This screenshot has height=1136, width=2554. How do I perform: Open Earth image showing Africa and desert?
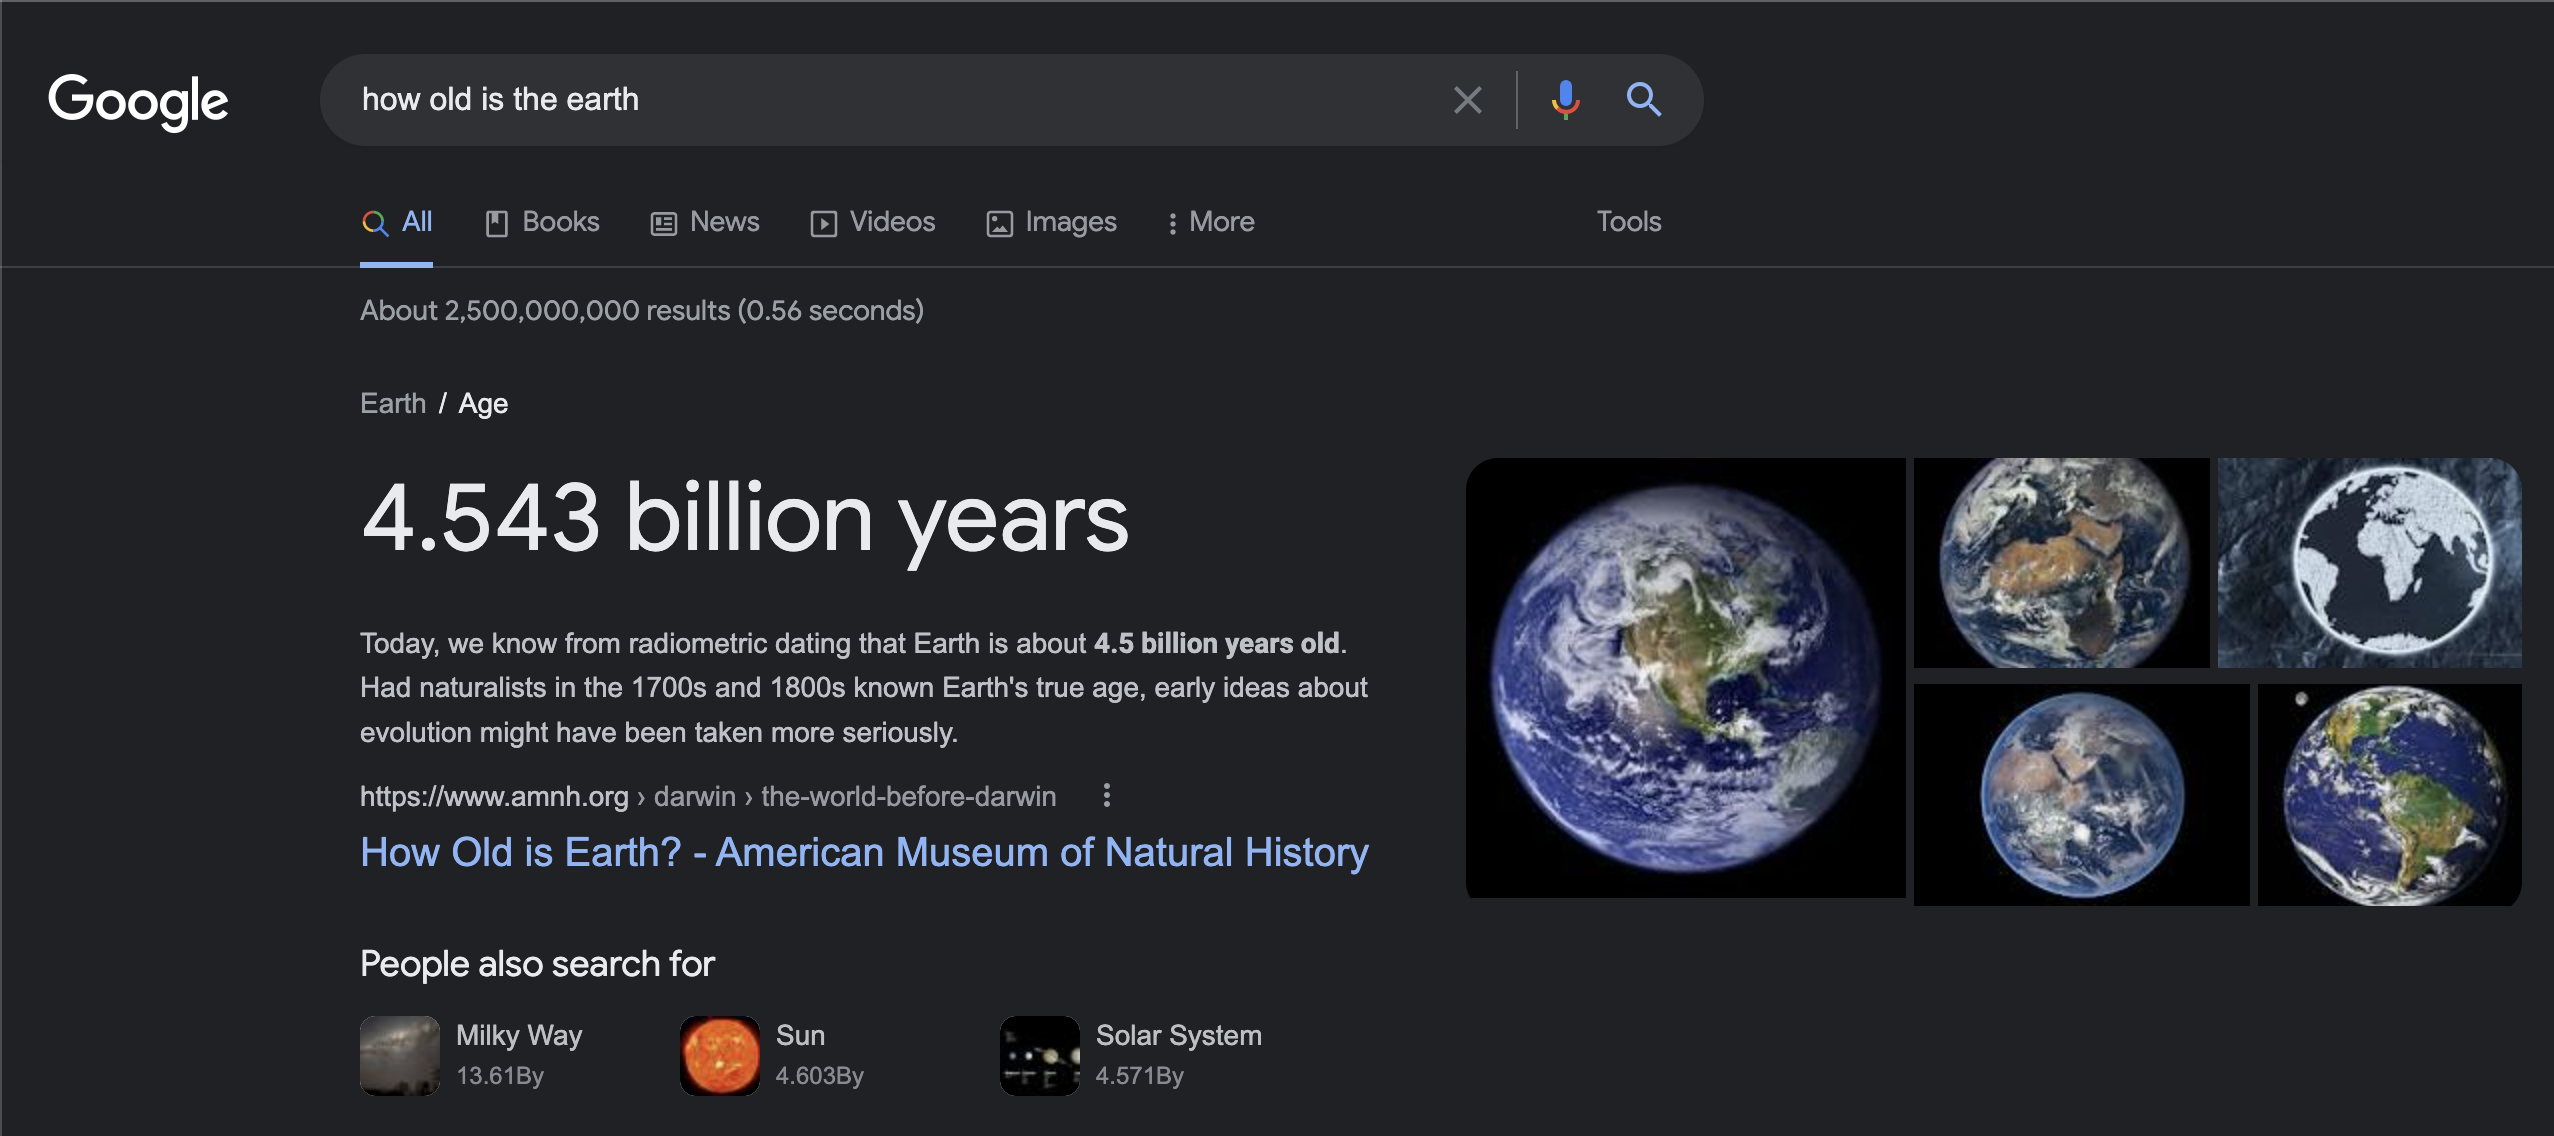coord(2061,563)
